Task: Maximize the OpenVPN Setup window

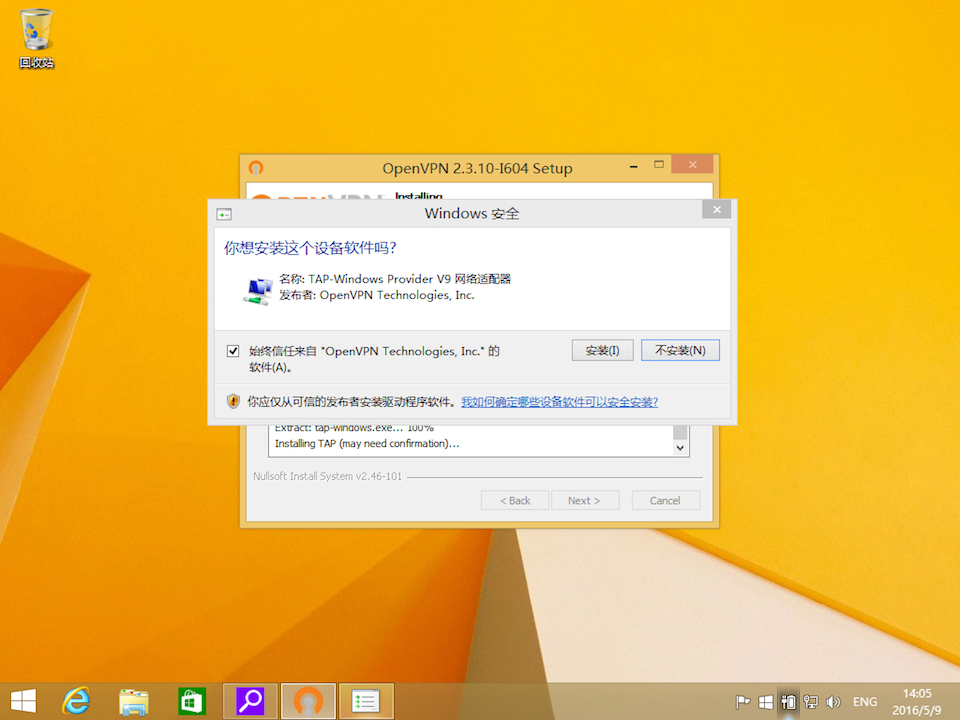Action: point(659,164)
